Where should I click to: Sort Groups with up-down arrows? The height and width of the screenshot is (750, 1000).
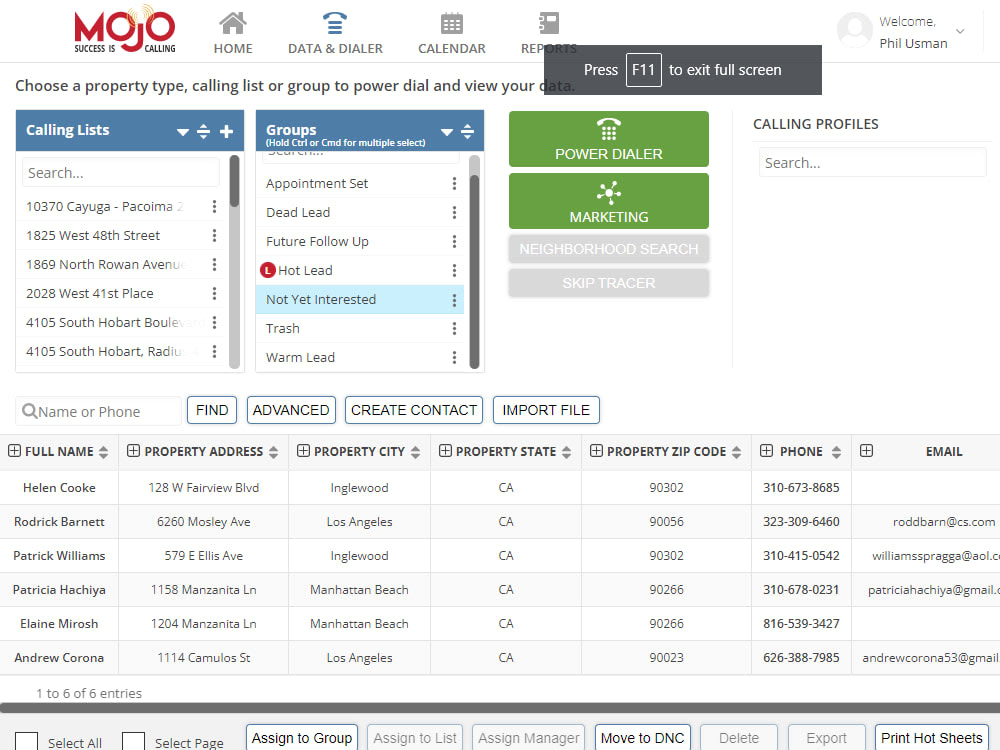[467, 131]
